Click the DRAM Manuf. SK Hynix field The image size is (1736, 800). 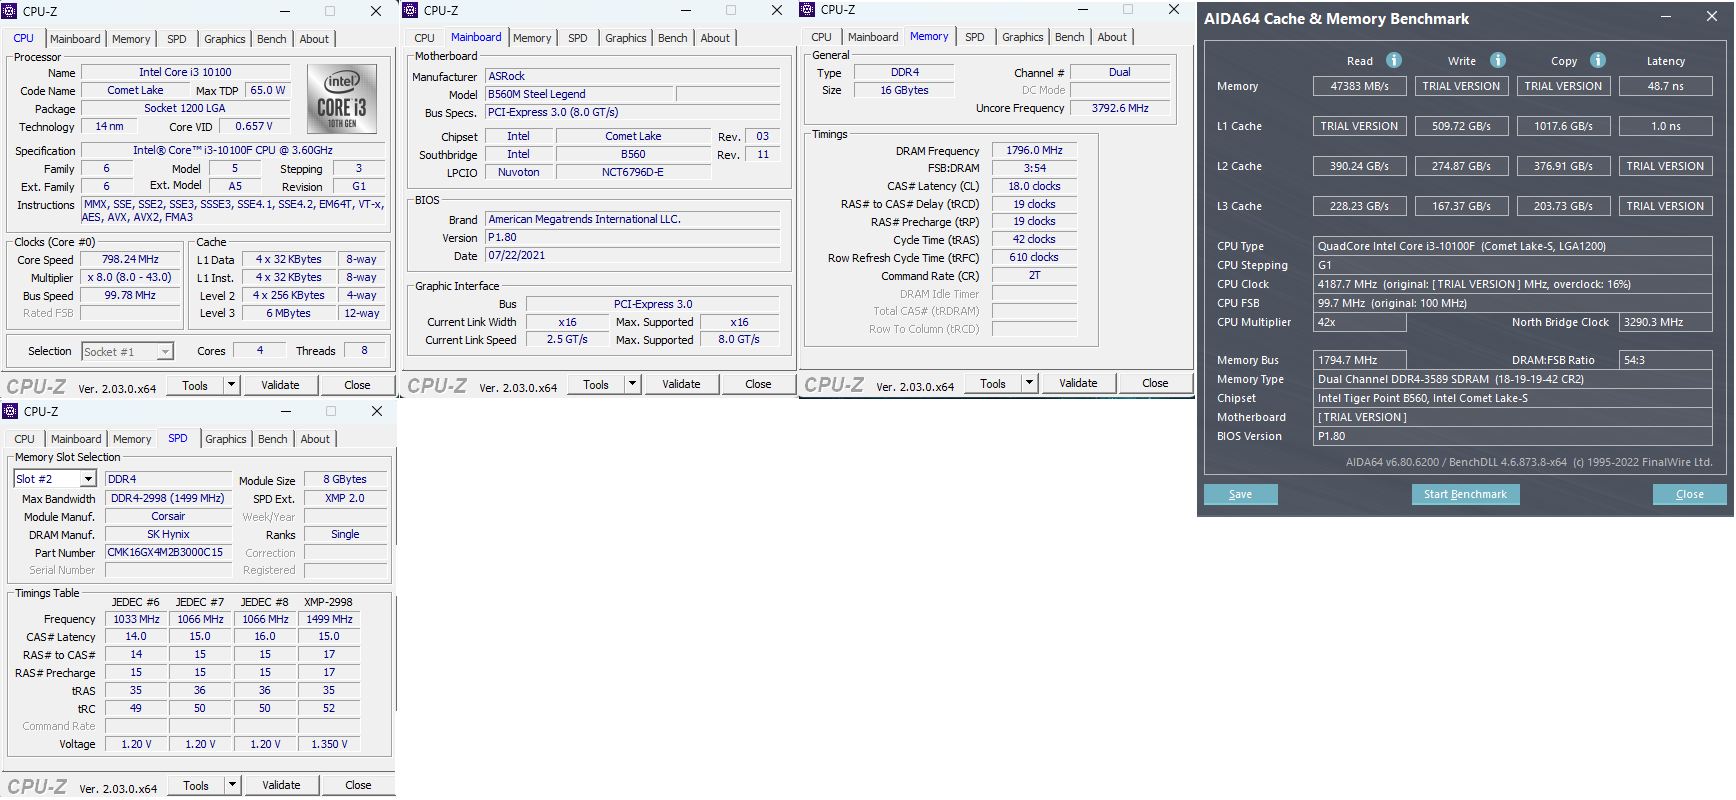168,534
